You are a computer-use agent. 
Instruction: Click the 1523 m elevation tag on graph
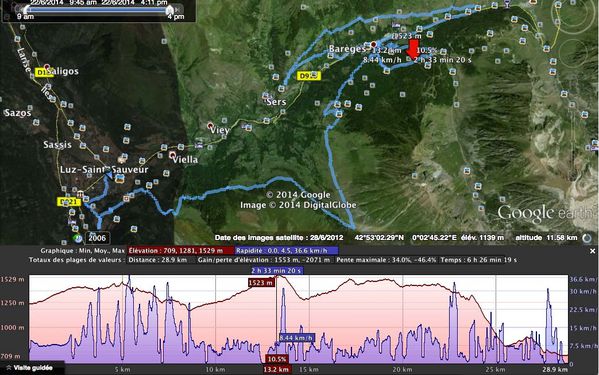[261, 283]
